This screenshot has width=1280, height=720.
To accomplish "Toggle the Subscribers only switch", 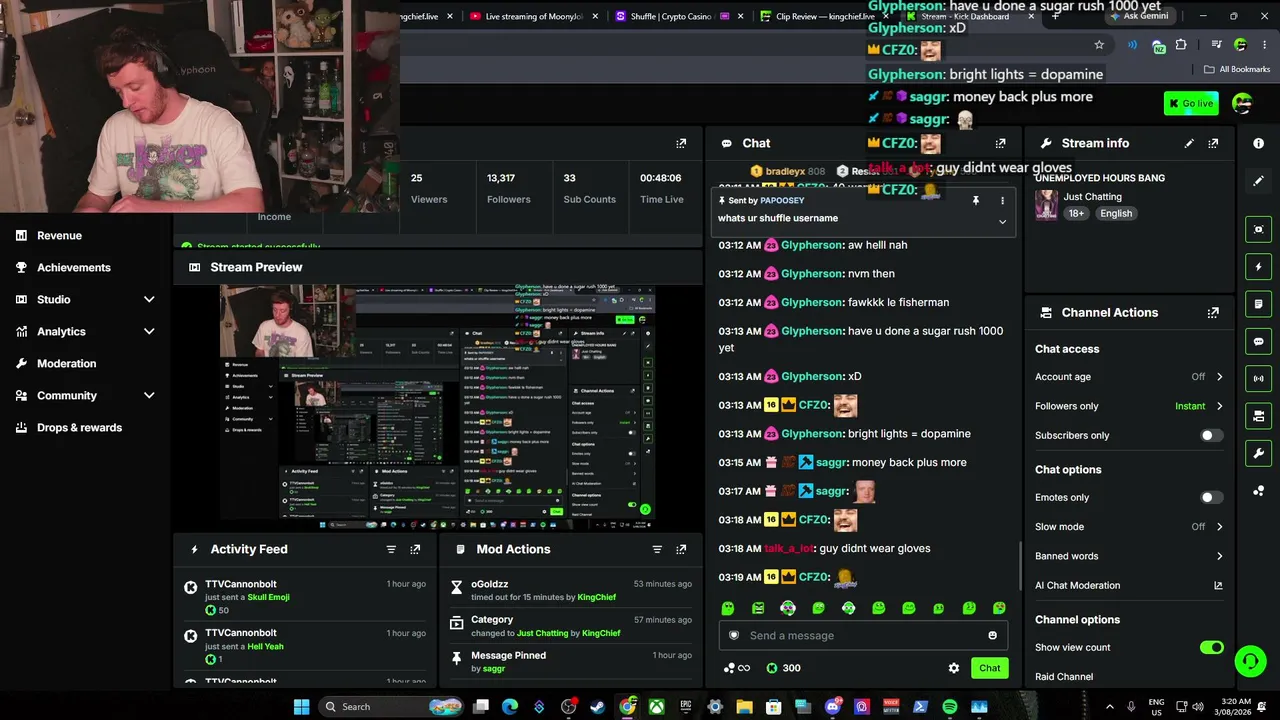I will click(1211, 435).
